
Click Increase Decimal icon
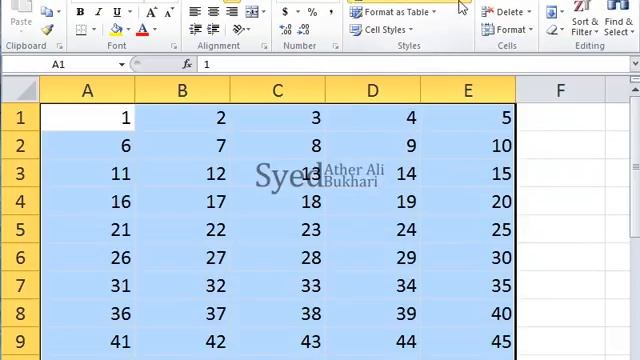point(286,30)
